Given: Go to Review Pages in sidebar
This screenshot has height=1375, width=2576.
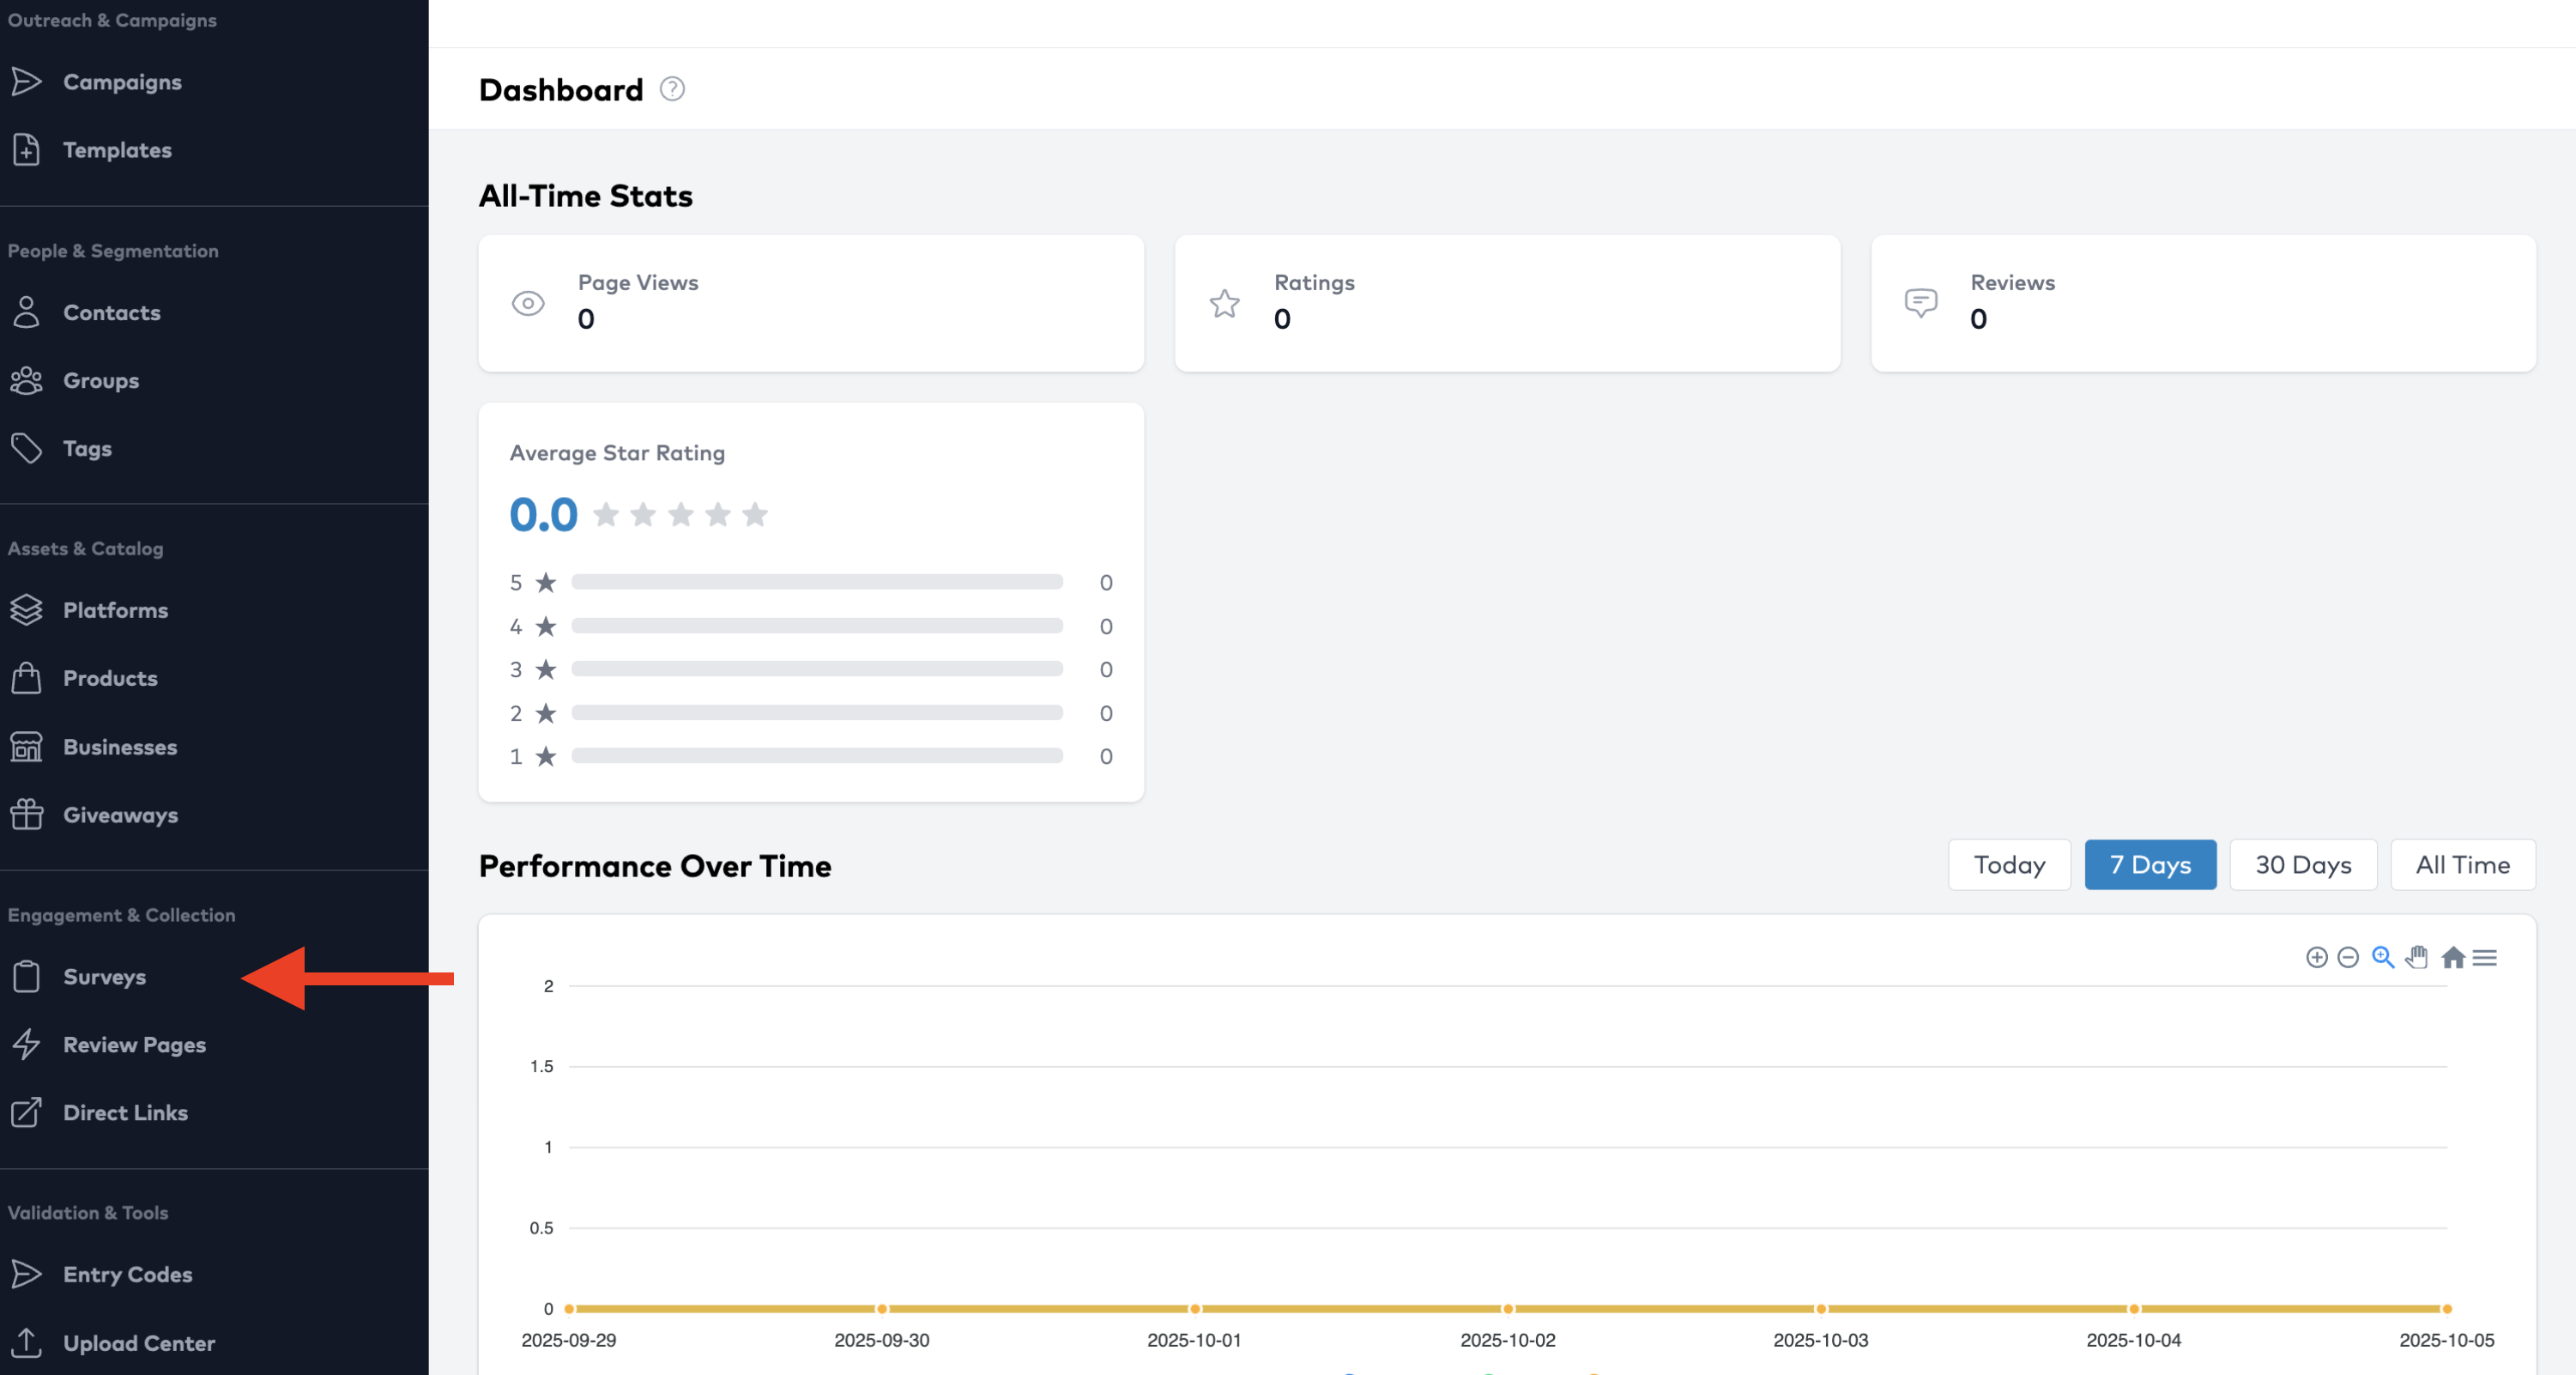Looking at the screenshot, I should click(134, 1044).
